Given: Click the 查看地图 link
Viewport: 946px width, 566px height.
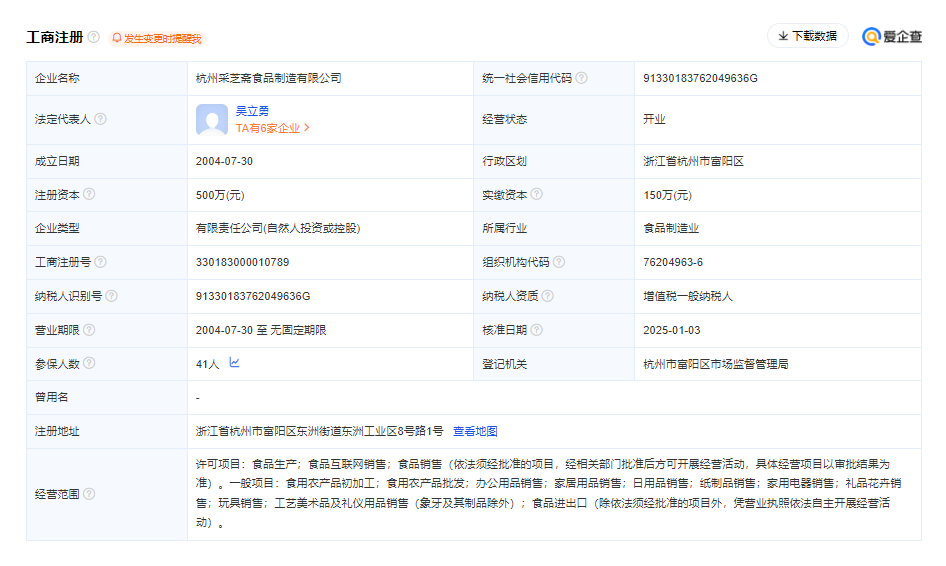Looking at the screenshot, I should click(475, 431).
